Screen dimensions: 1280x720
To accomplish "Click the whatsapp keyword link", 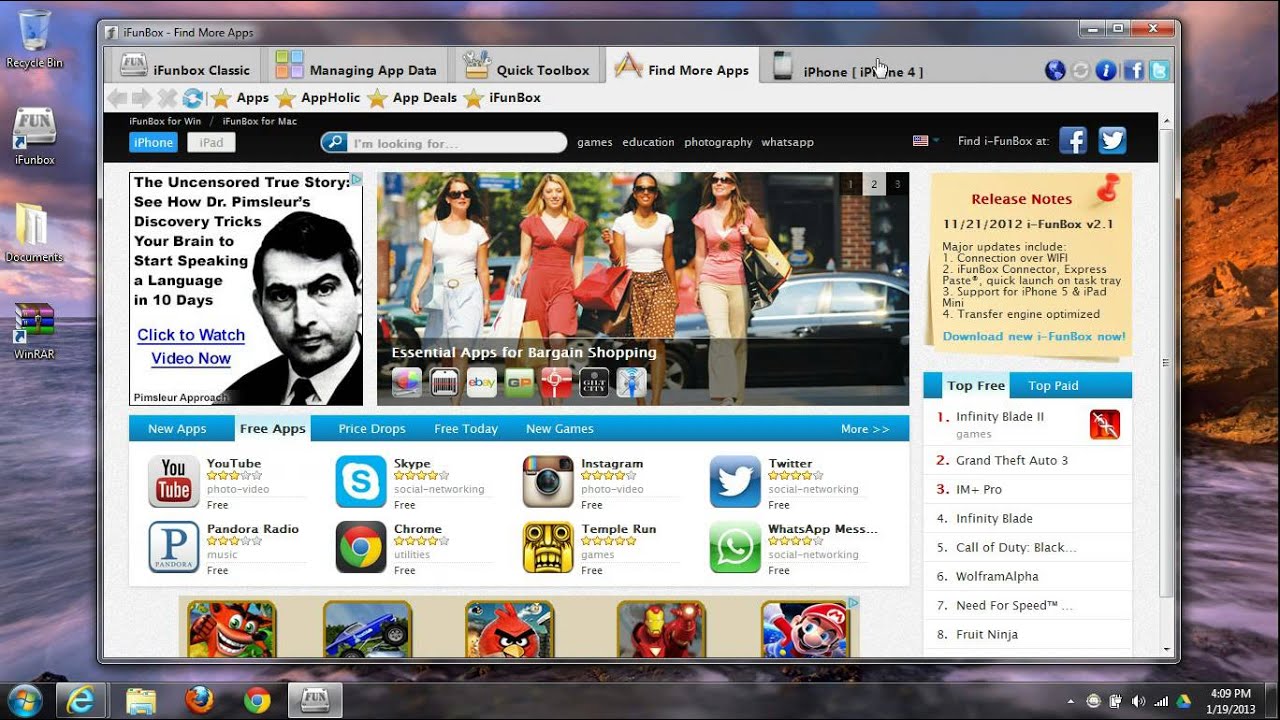I will (x=787, y=142).
